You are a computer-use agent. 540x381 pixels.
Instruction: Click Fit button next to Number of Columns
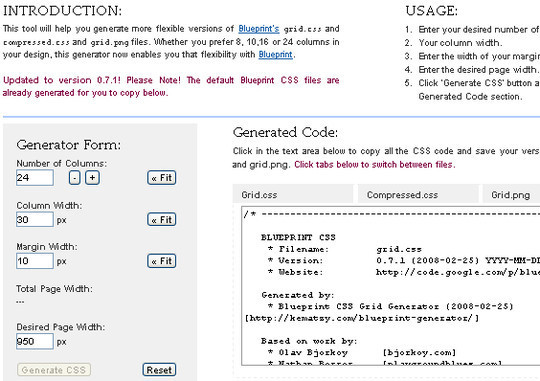tap(162, 178)
